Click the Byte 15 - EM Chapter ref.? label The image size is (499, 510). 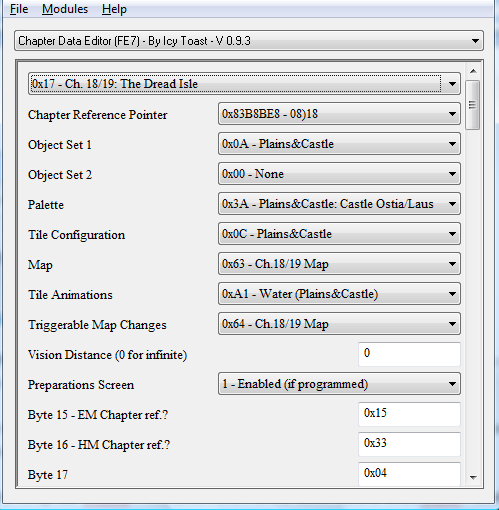point(98,415)
